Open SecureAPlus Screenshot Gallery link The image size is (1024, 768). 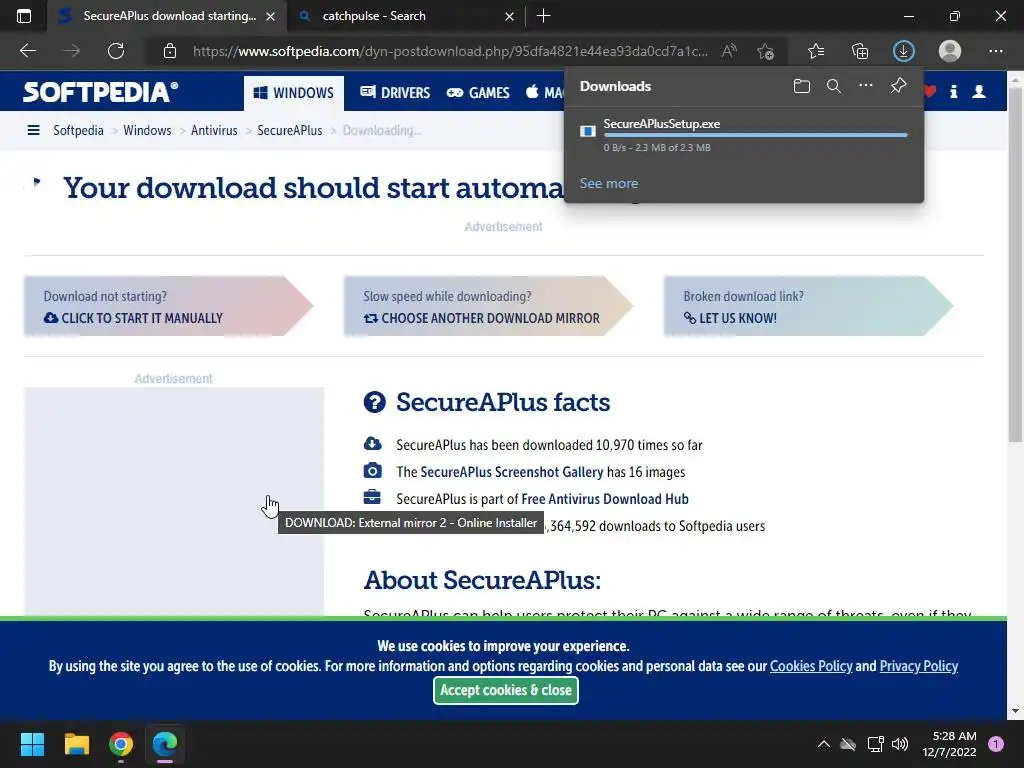coord(511,472)
